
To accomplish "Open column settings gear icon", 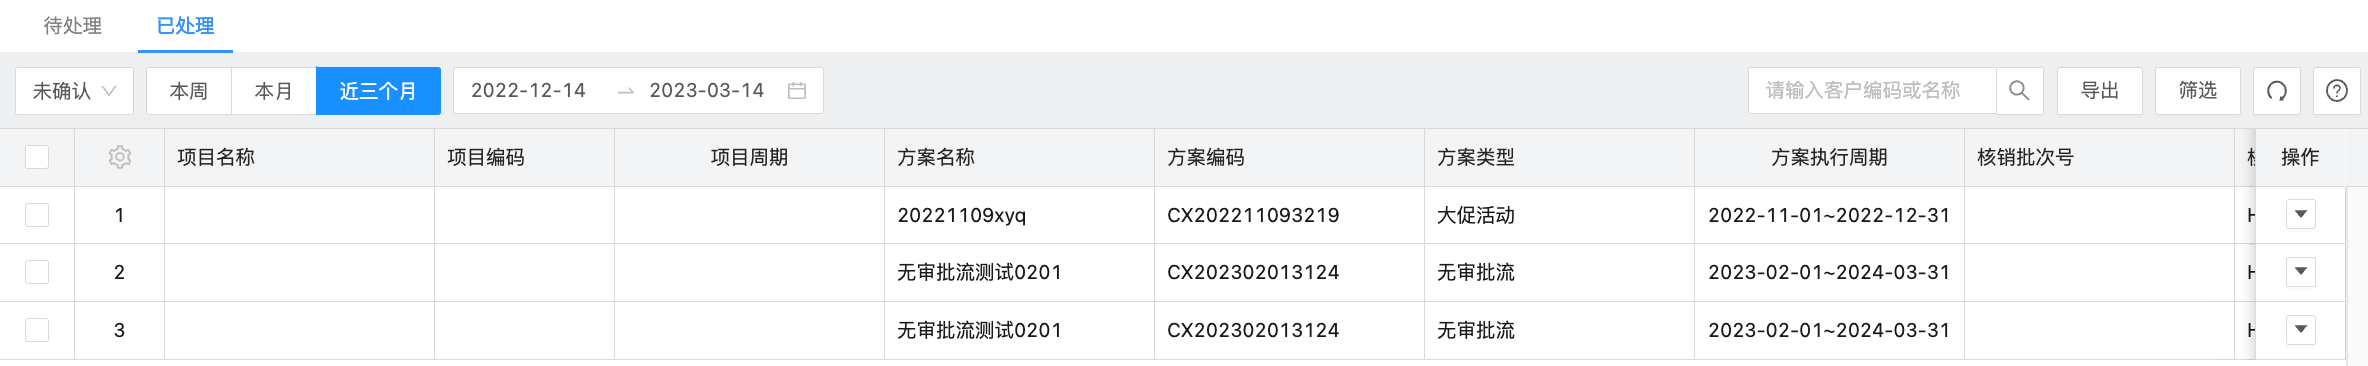I will point(120,157).
